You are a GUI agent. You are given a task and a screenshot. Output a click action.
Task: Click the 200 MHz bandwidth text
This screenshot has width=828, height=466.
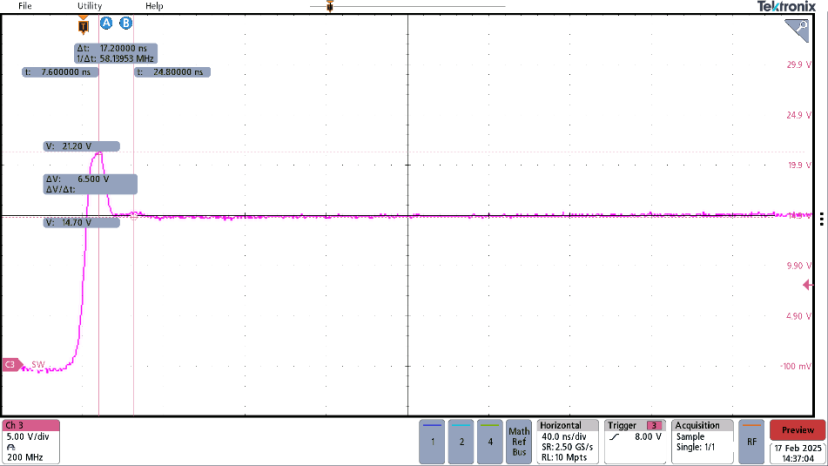25,457
